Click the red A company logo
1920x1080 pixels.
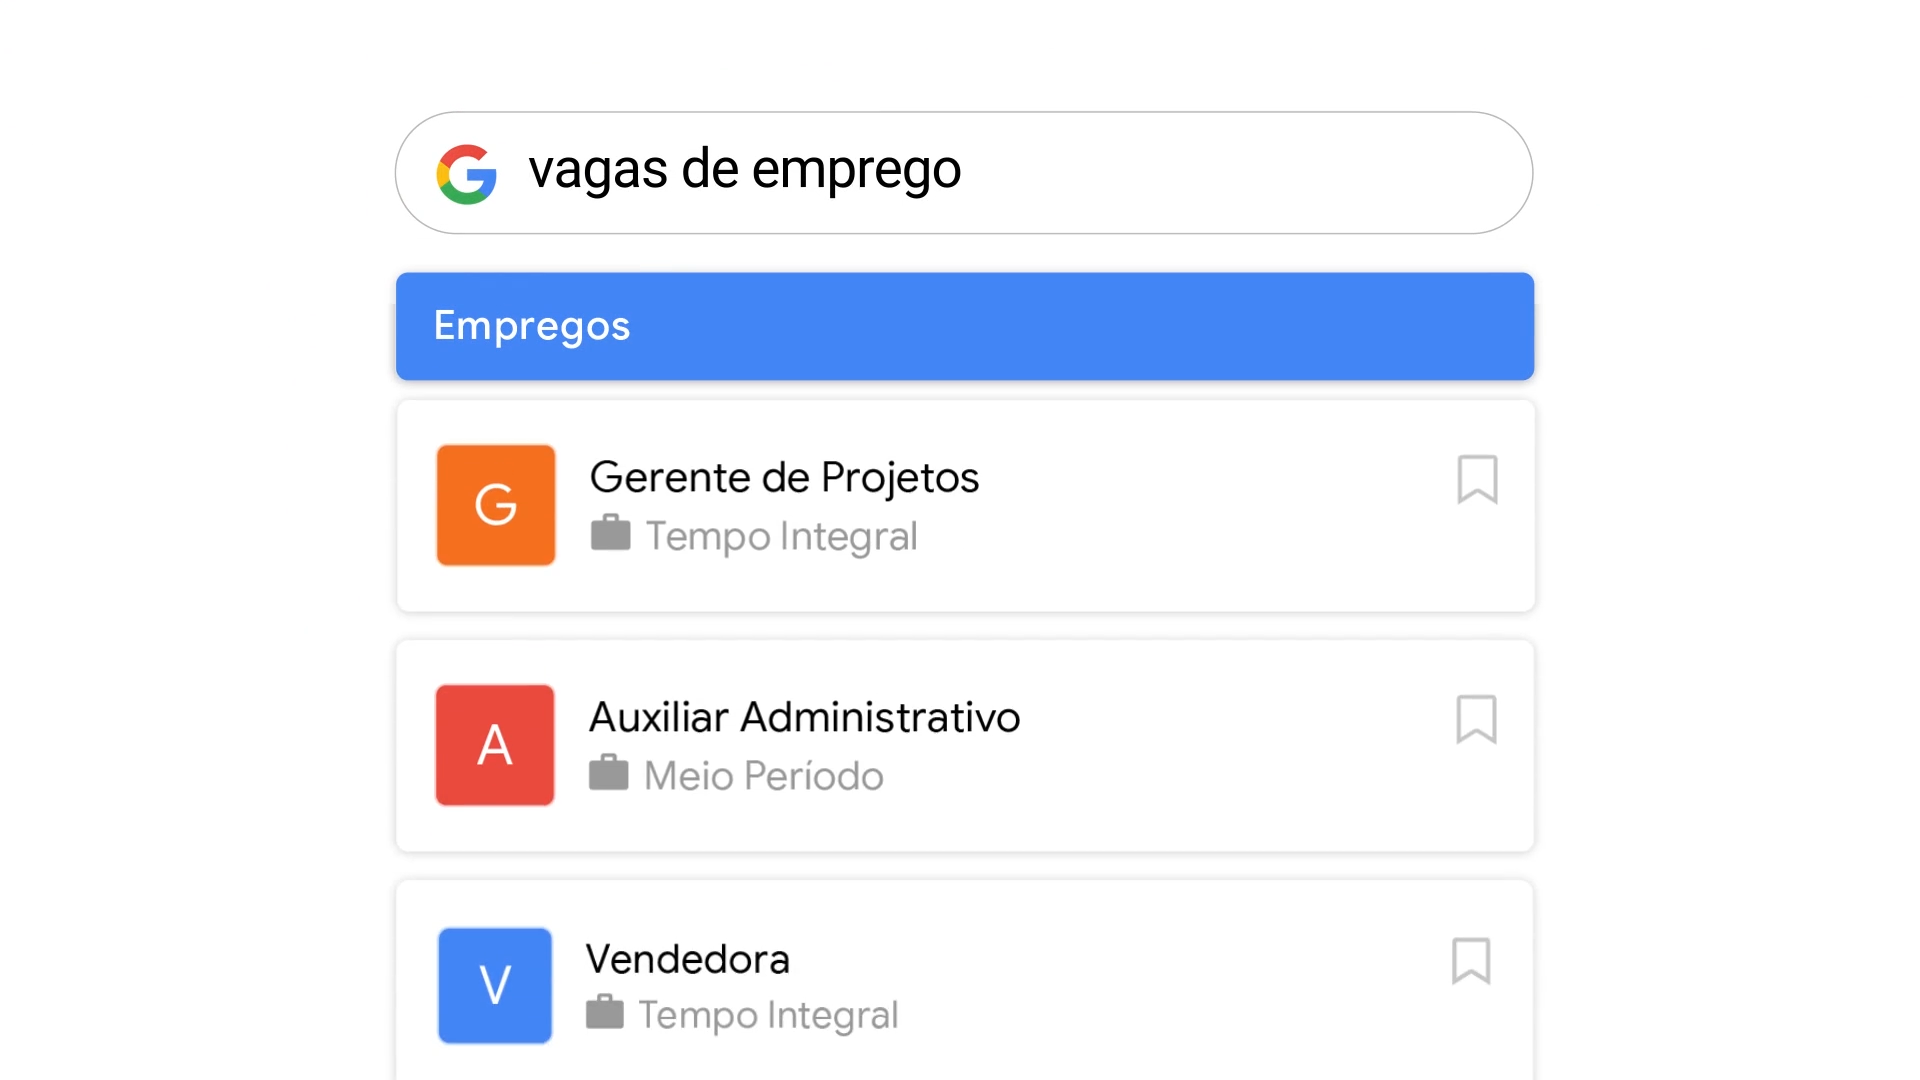(495, 745)
